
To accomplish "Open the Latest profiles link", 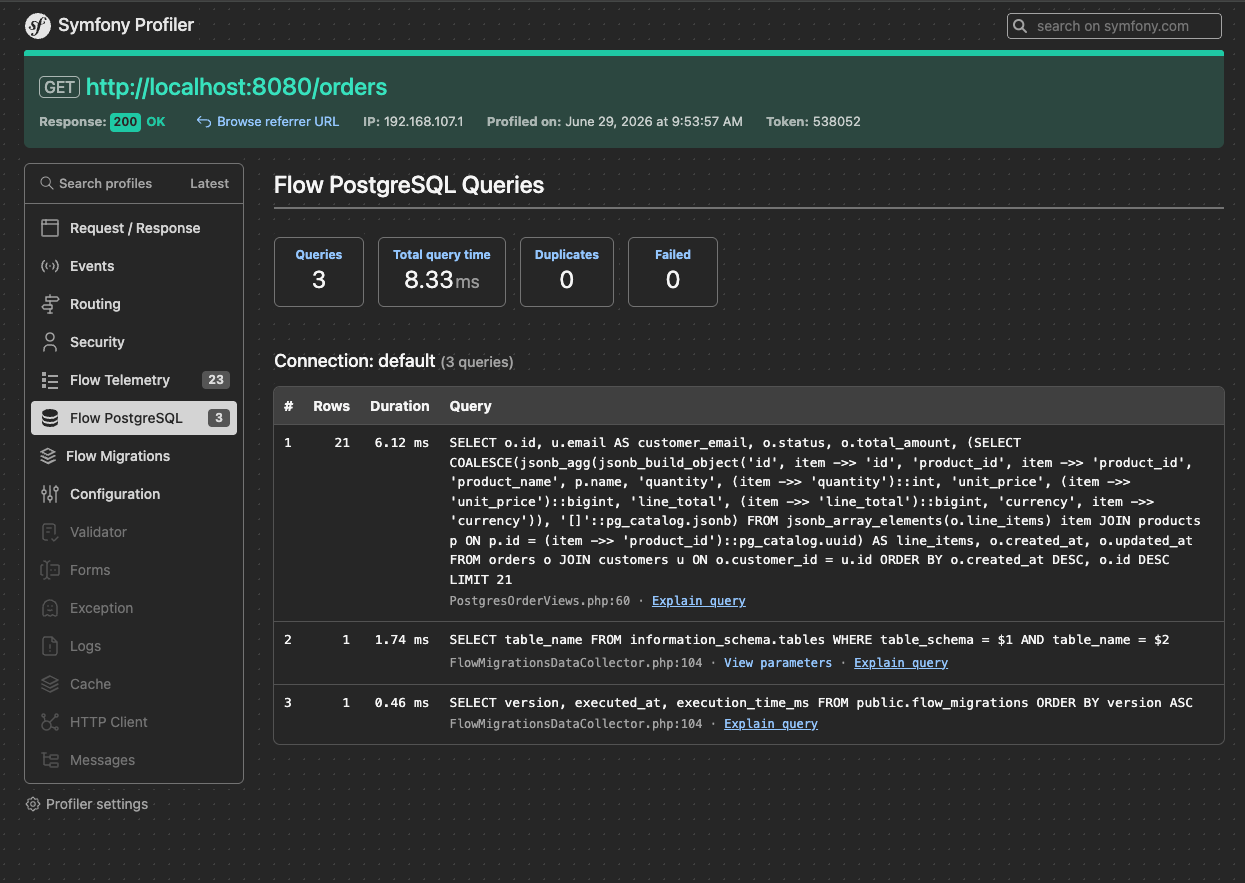I will (209, 183).
